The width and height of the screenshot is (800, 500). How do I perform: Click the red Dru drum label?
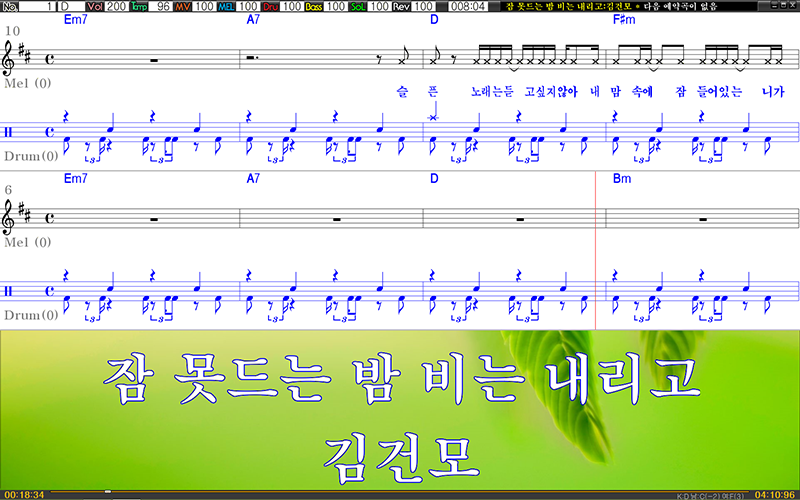[x=270, y=6]
